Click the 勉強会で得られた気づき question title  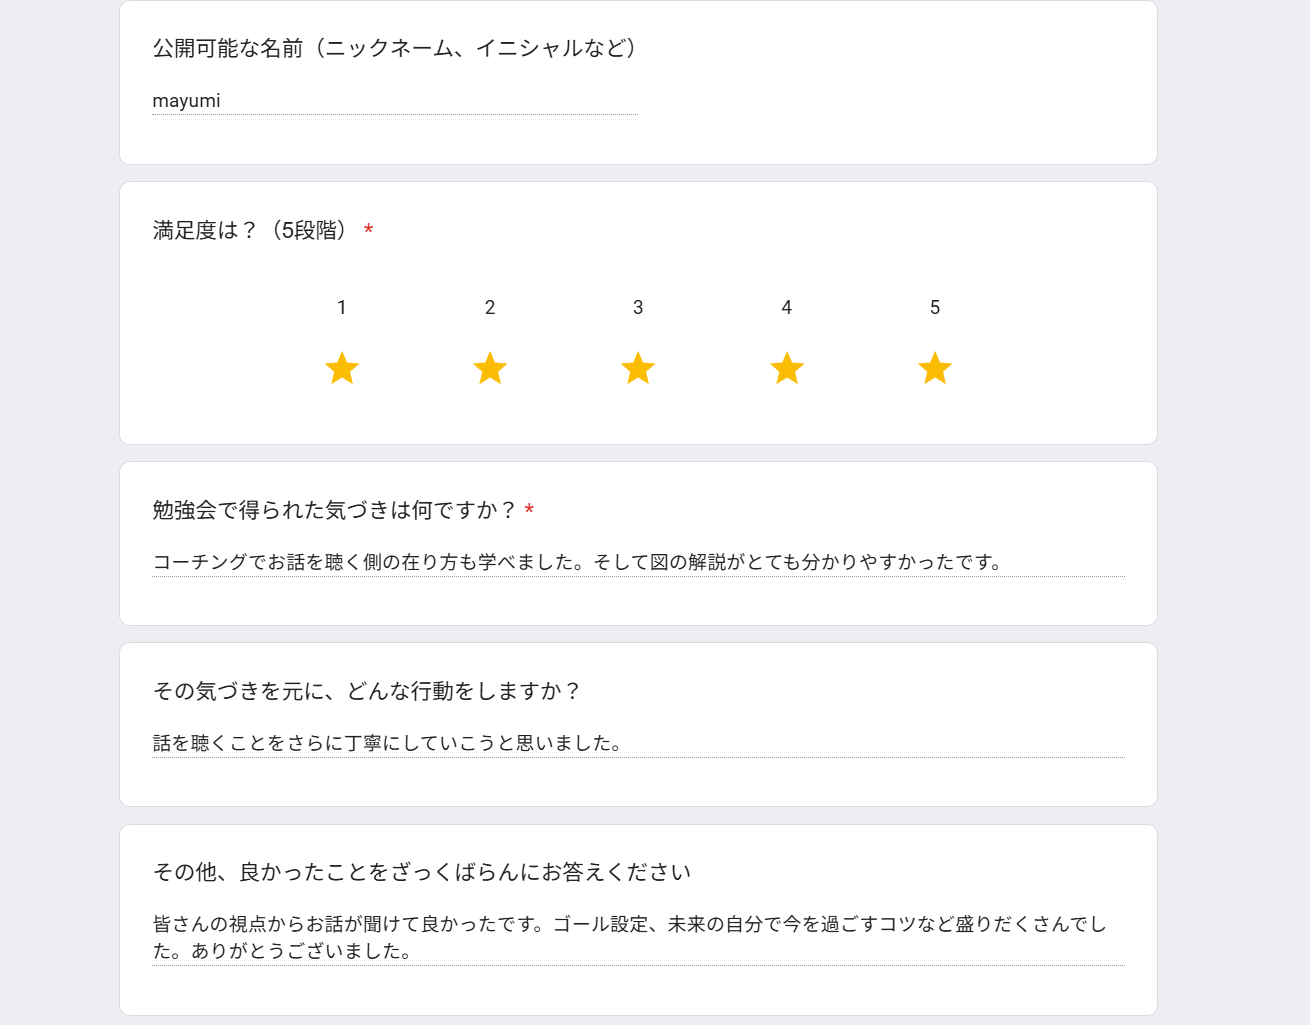(334, 510)
